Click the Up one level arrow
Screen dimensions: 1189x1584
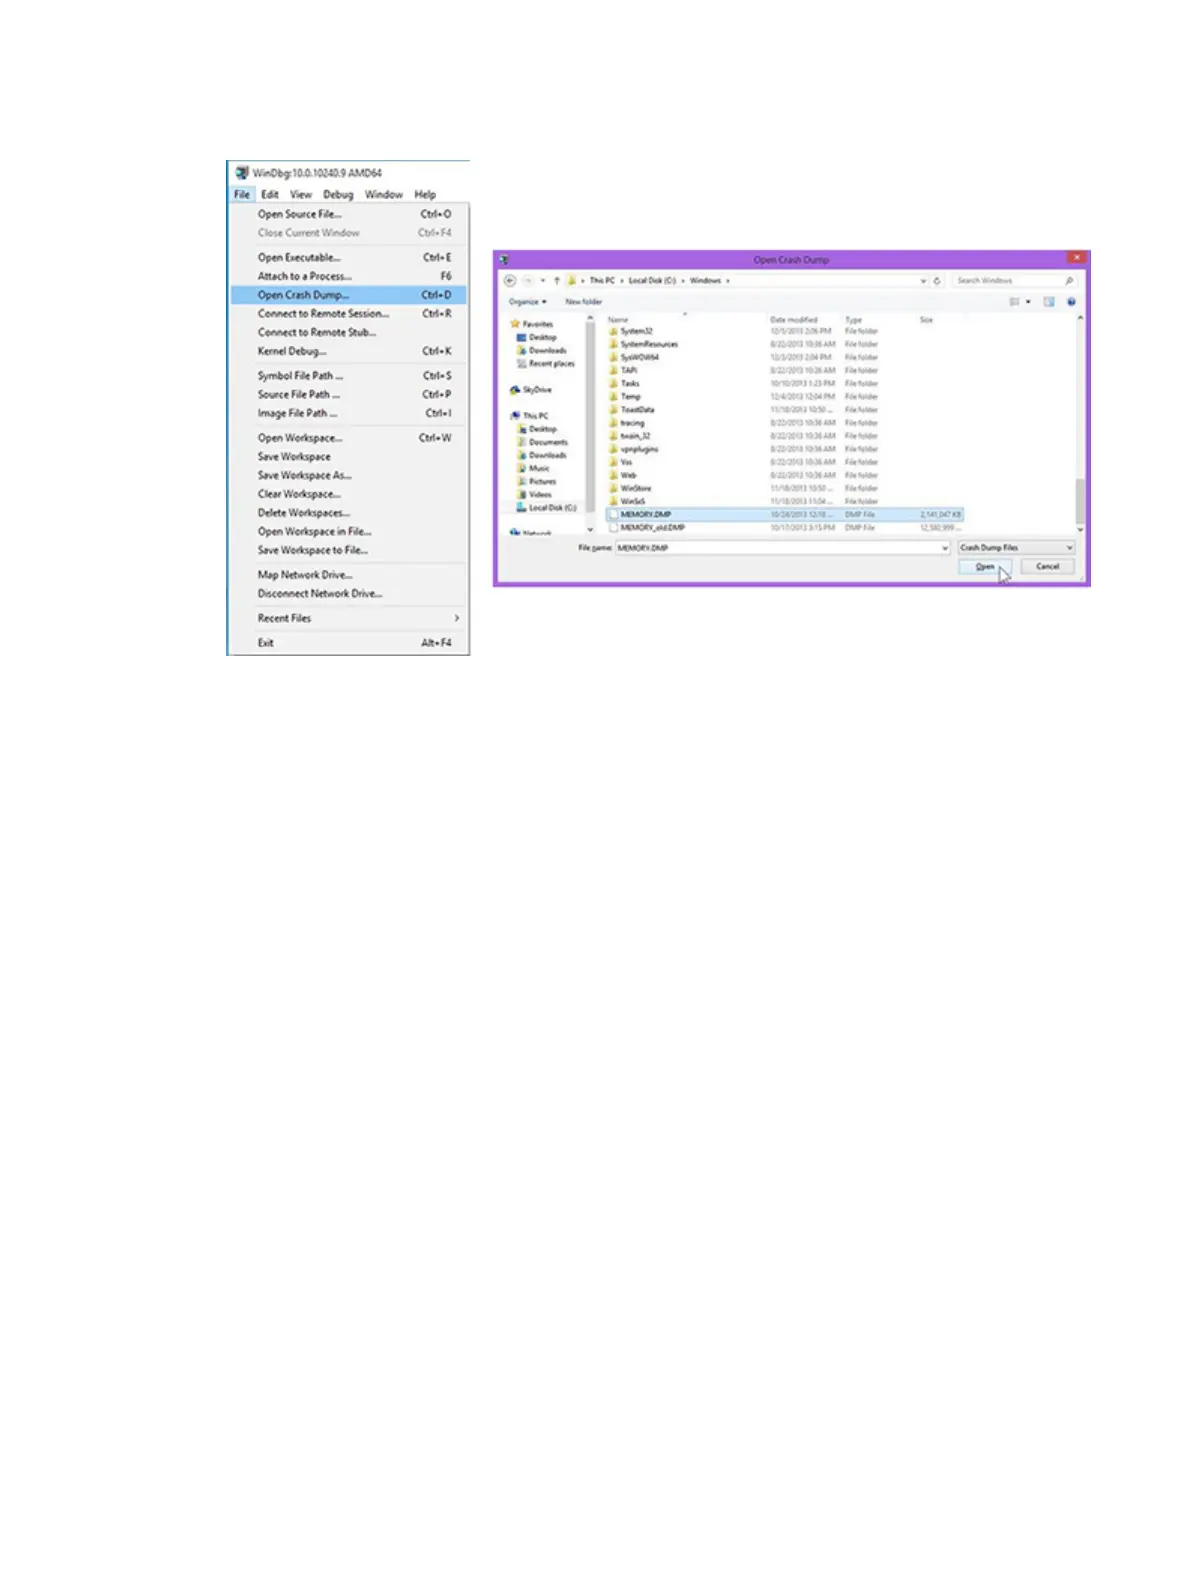pos(557,281)
